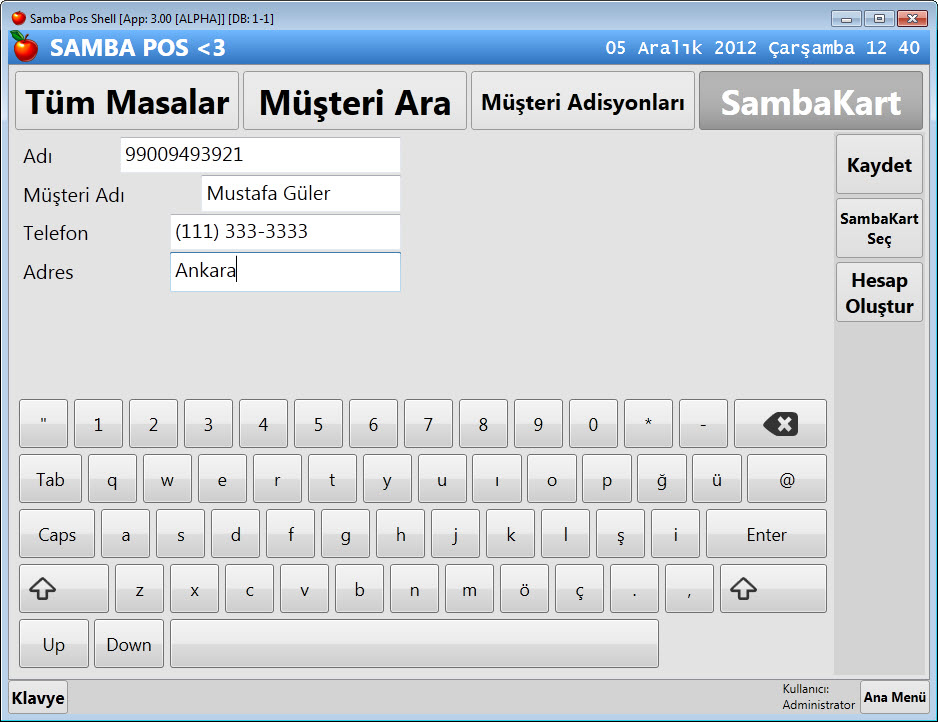Screen dimensions: 938x722
Task: Open the Tüm Masalar tab
Action: (x=127, y=101)
